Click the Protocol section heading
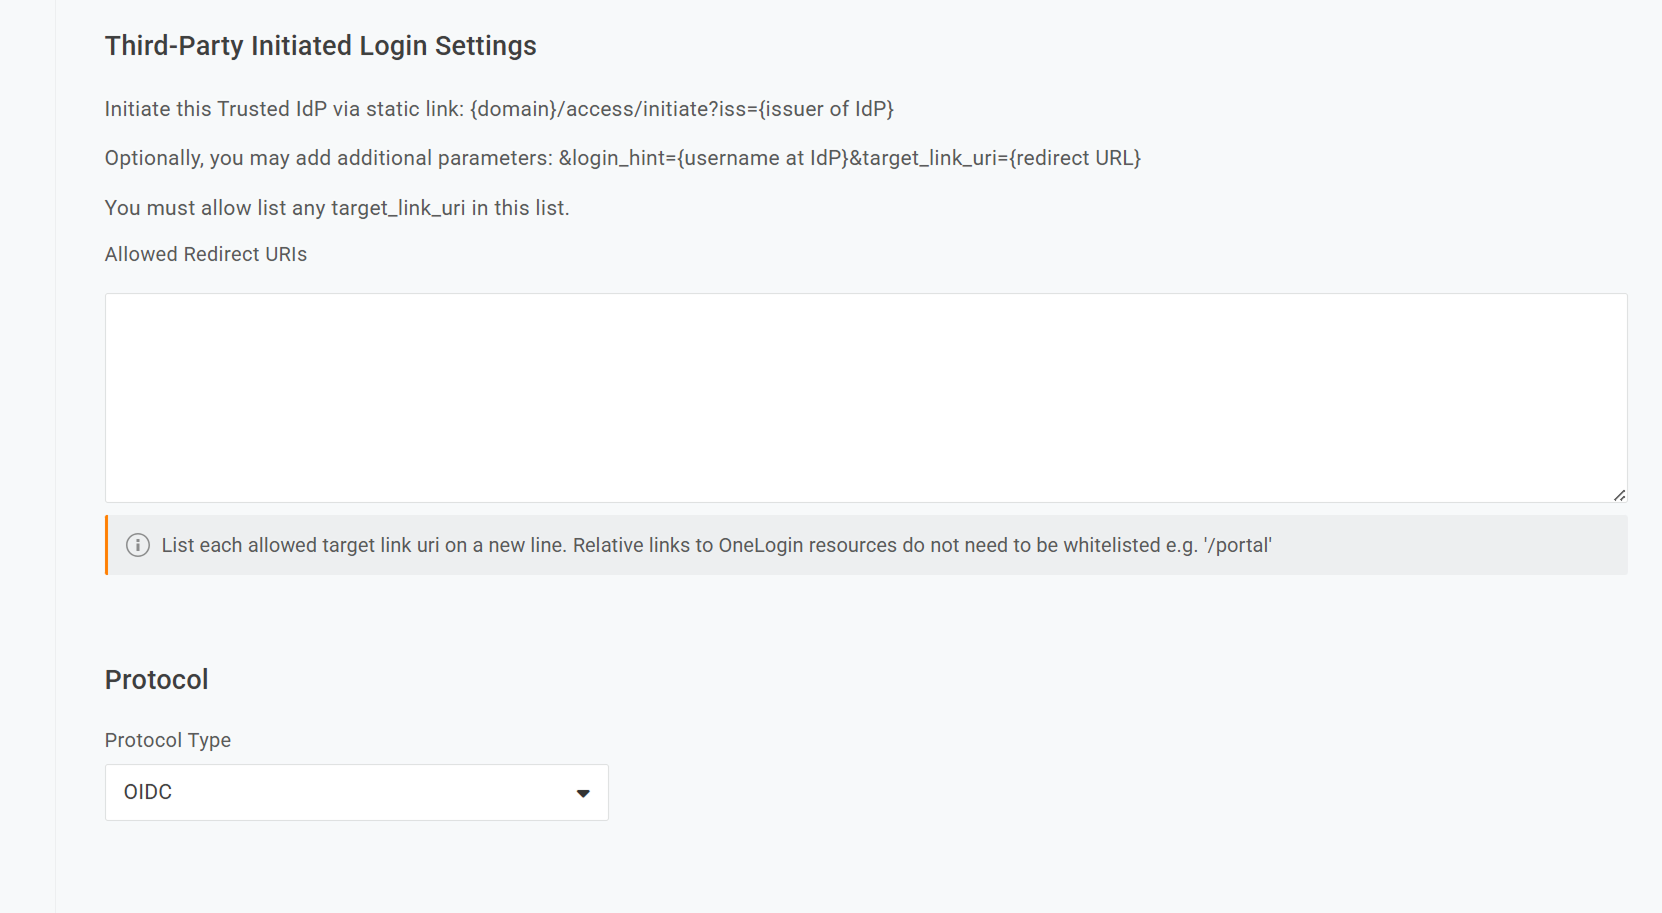 coord(156,679)
